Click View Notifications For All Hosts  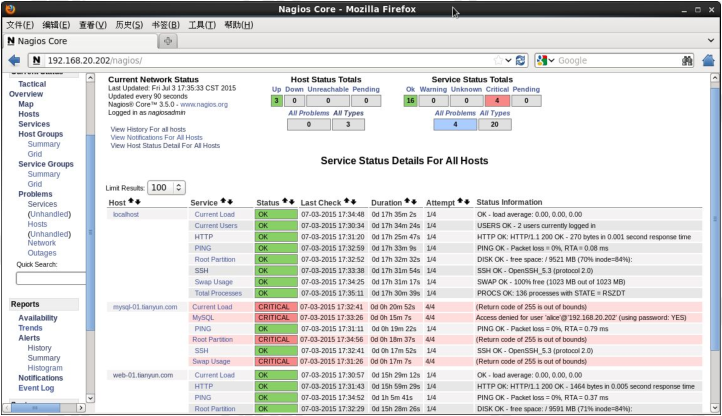(156, 137)
